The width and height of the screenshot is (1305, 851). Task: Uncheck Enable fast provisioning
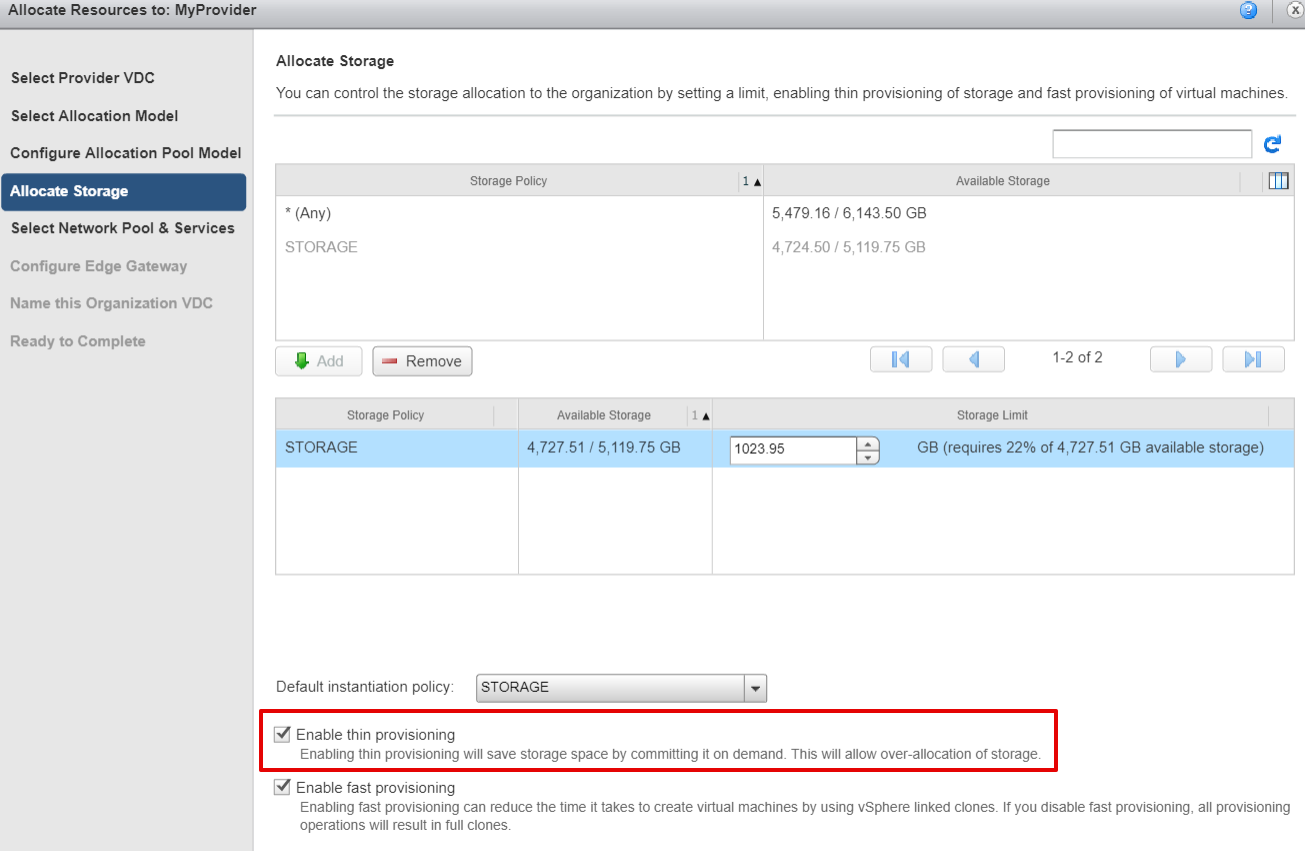pos(283,788)
